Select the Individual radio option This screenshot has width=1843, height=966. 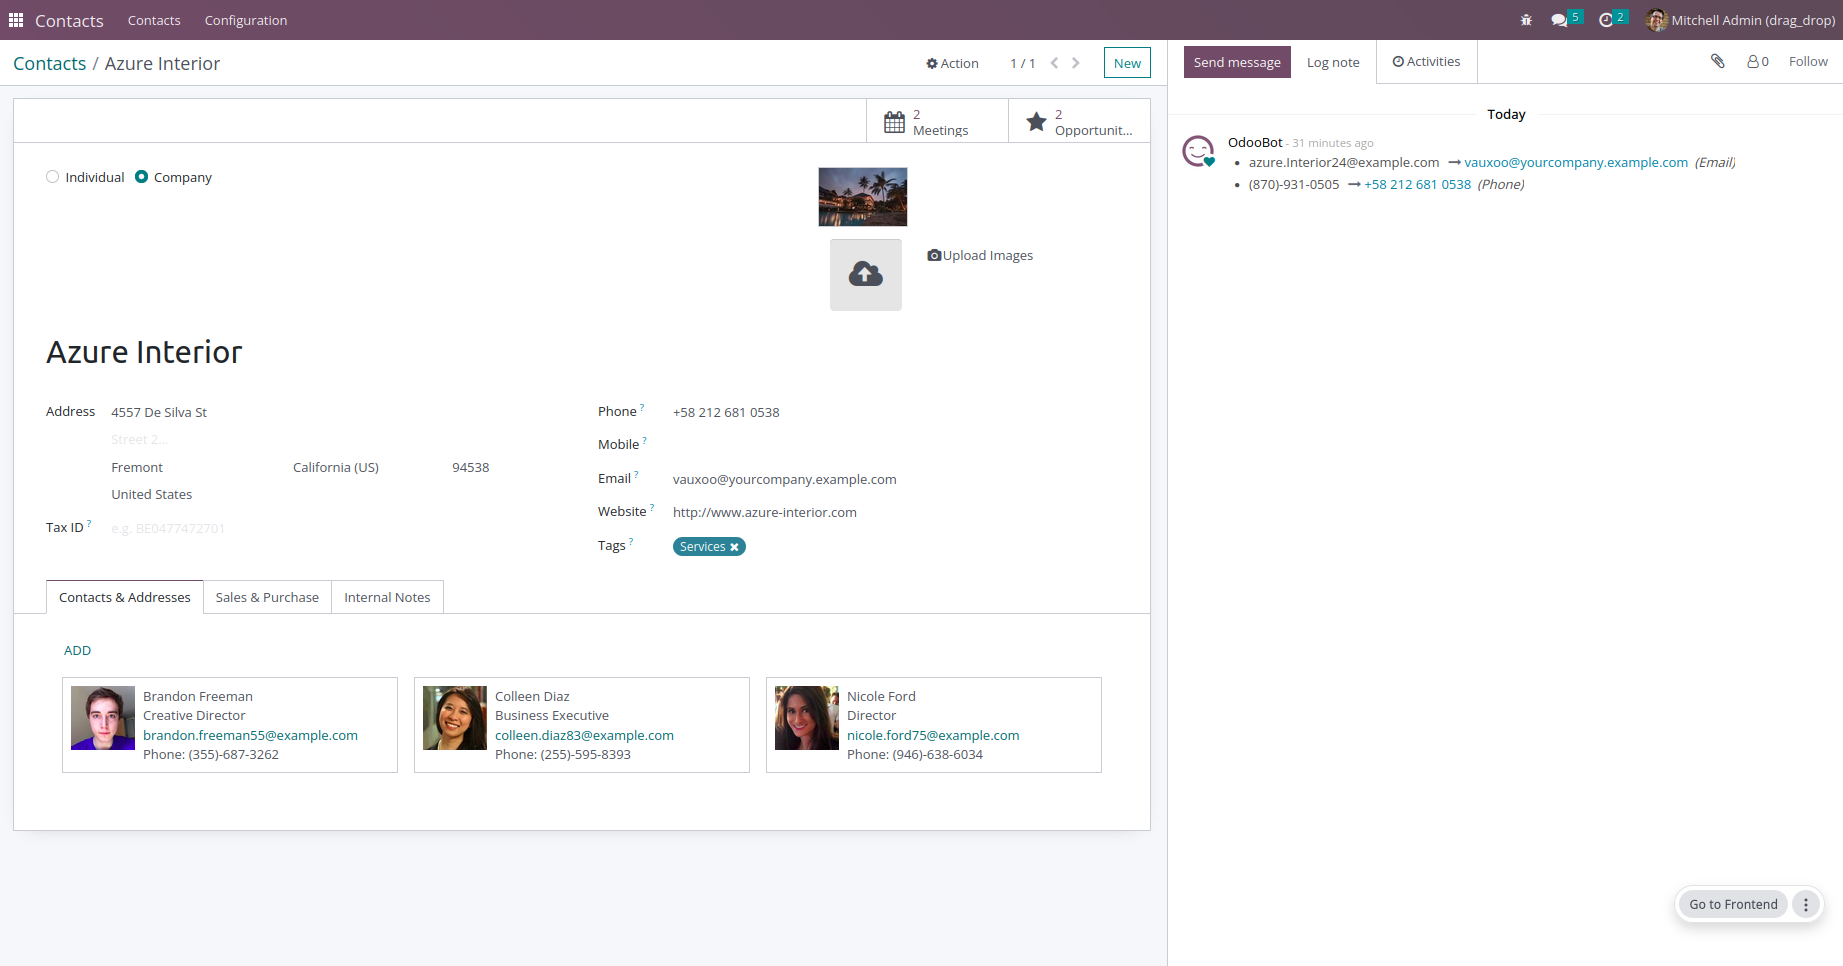point(53,177)
